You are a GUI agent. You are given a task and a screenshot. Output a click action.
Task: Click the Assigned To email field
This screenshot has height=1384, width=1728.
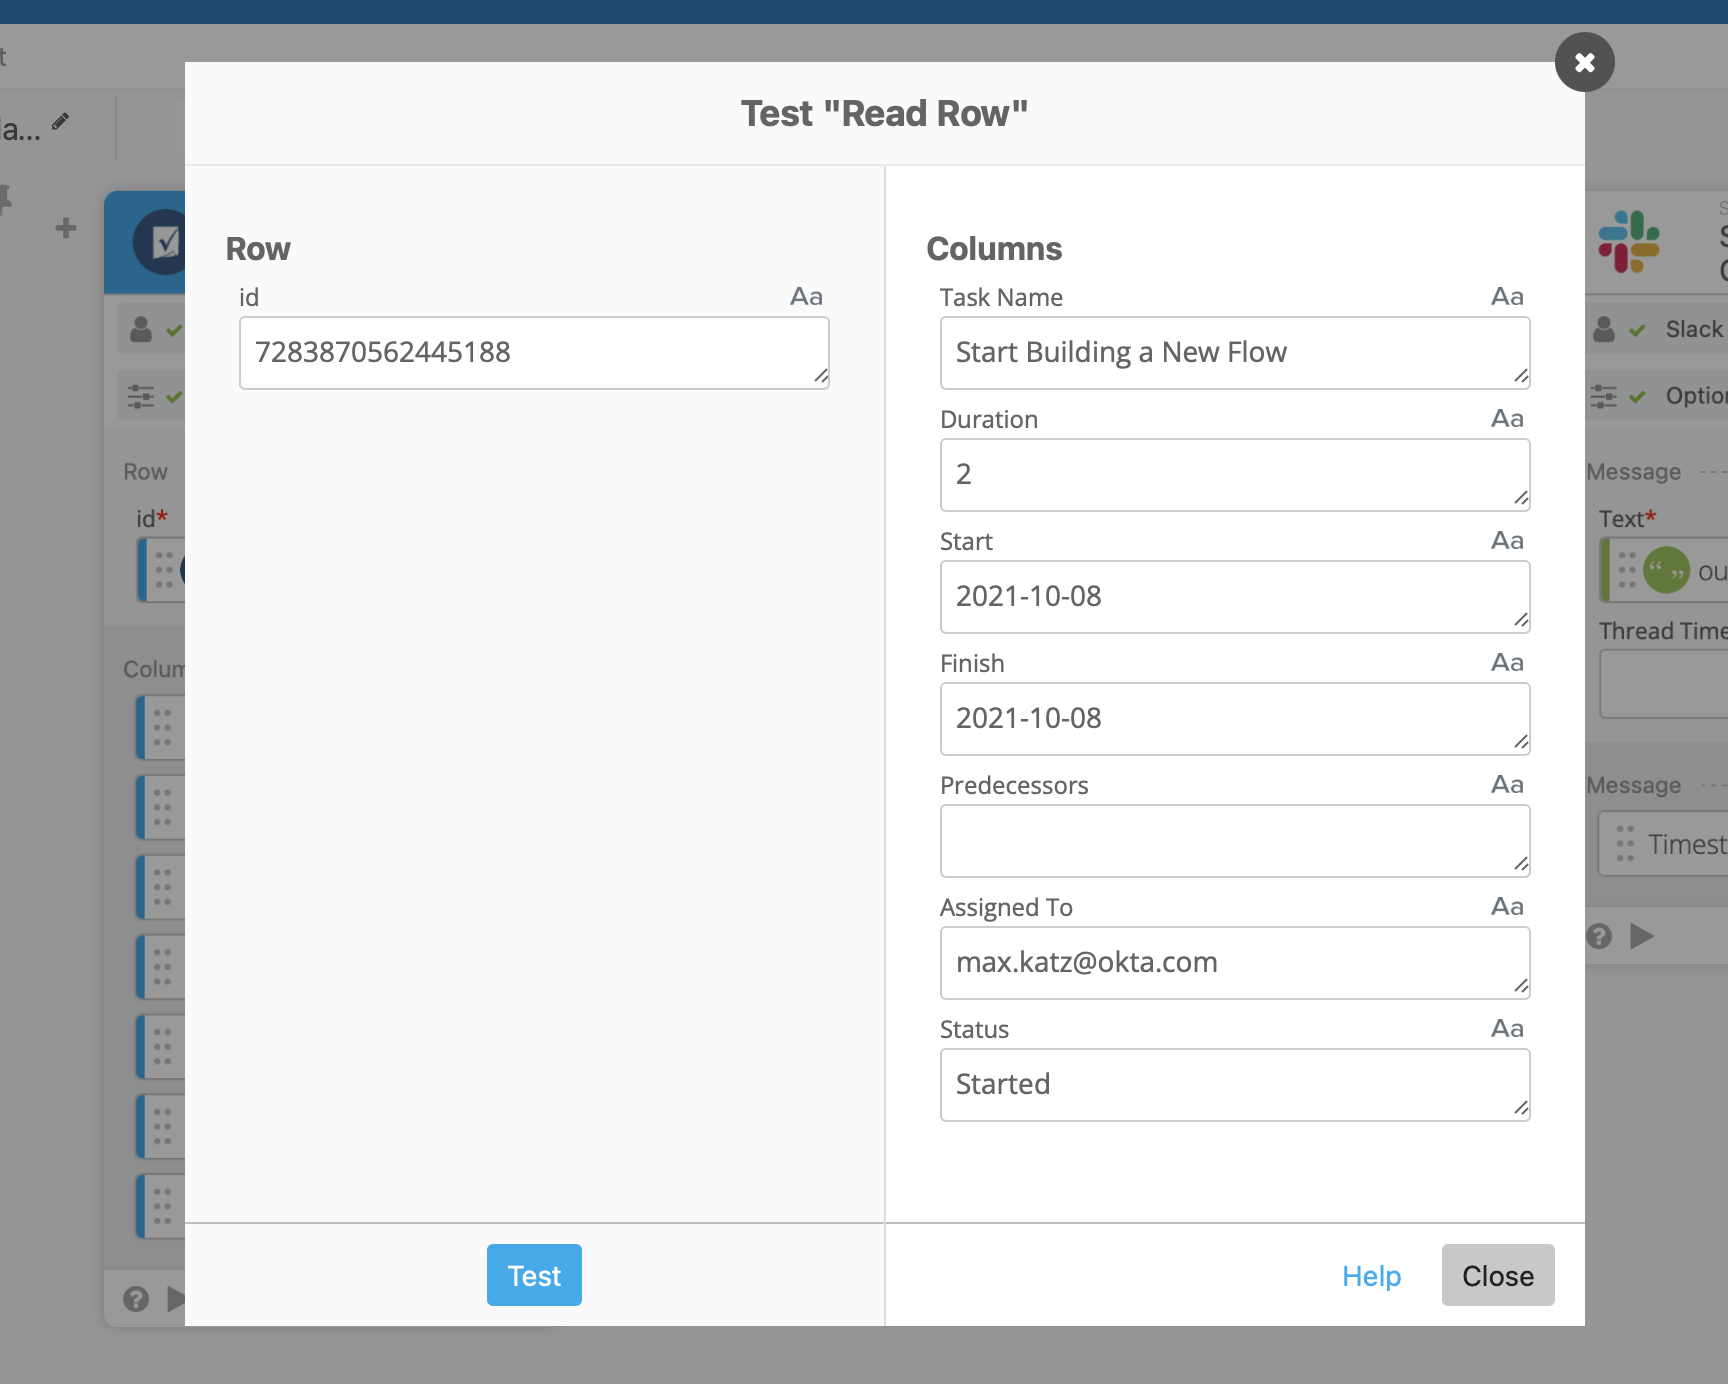pos(1234,963)
